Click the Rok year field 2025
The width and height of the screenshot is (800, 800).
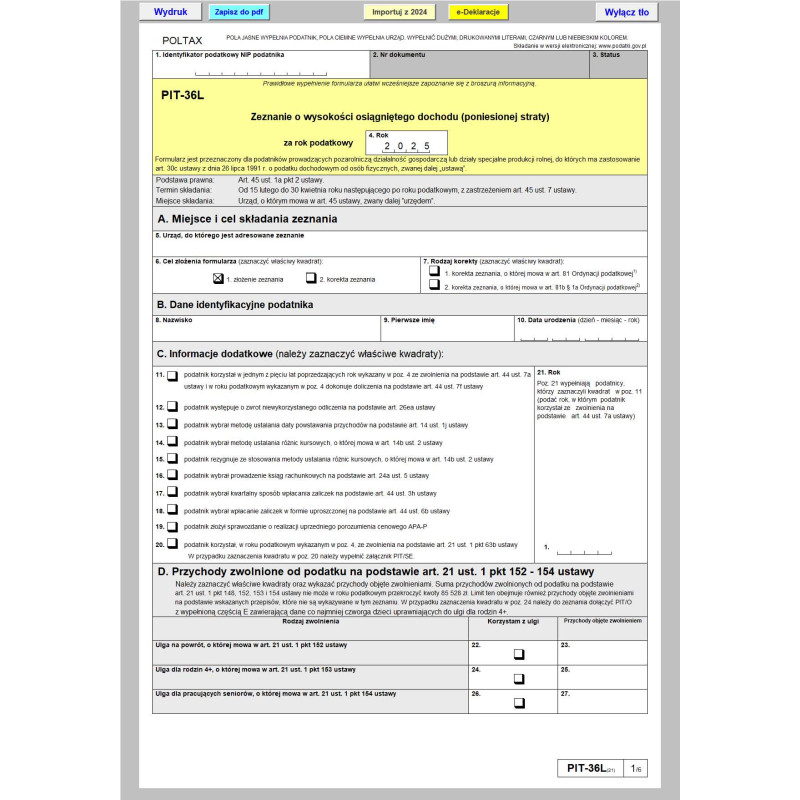point(407,147)
